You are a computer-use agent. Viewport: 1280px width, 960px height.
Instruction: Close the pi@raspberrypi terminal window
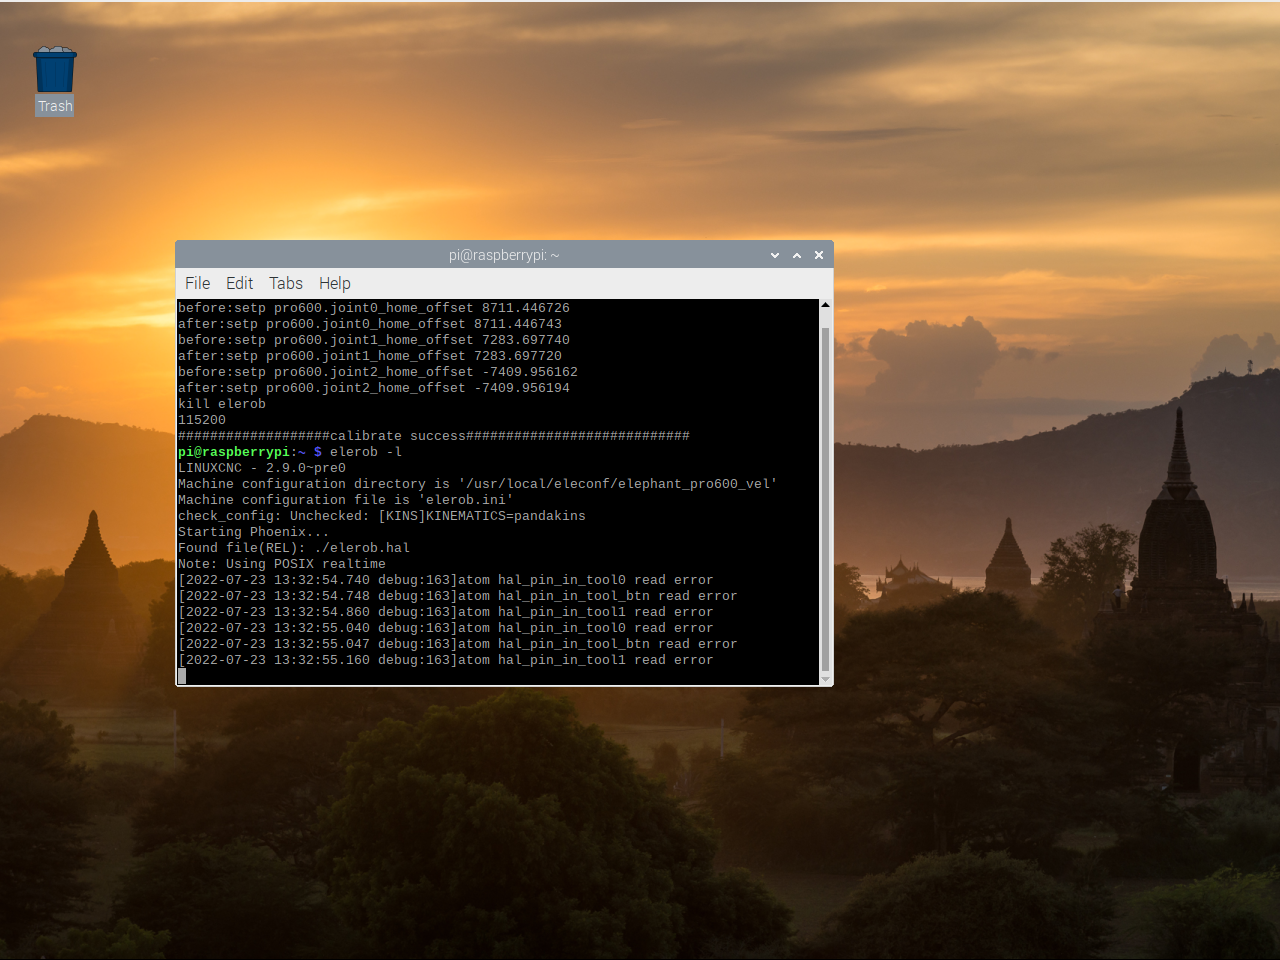(x=819, y=255)
